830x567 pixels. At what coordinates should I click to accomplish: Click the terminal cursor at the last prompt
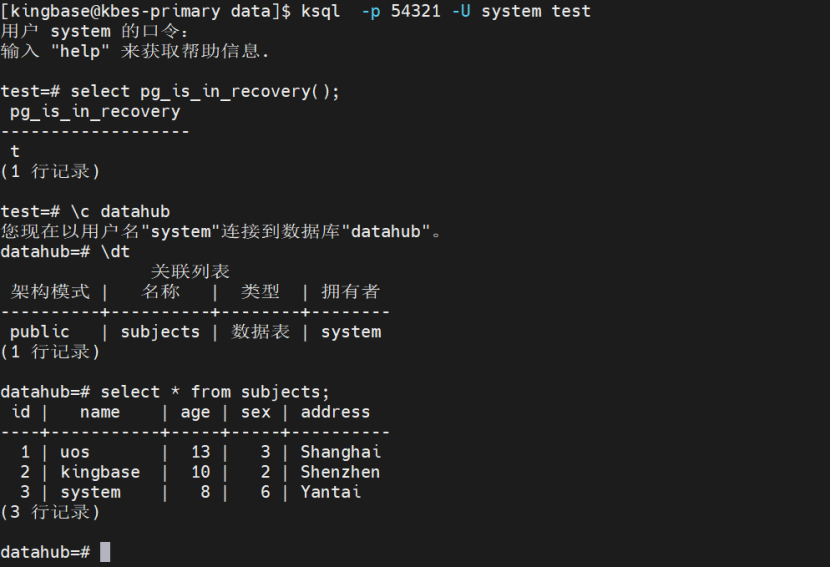(x=105, y=552)
